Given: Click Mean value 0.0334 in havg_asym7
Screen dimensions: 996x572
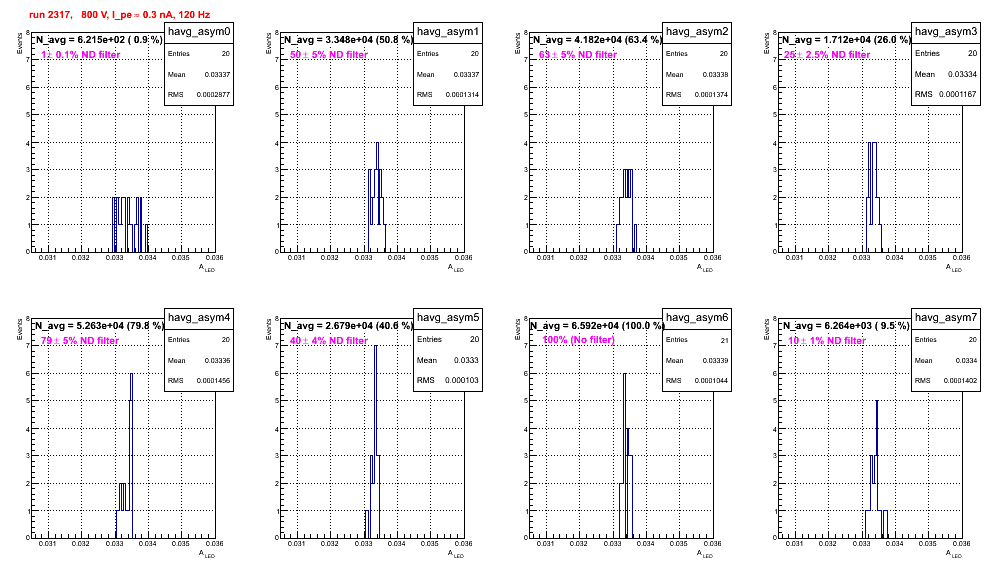Looking at the screenshot, I should (x=966, y=360).
